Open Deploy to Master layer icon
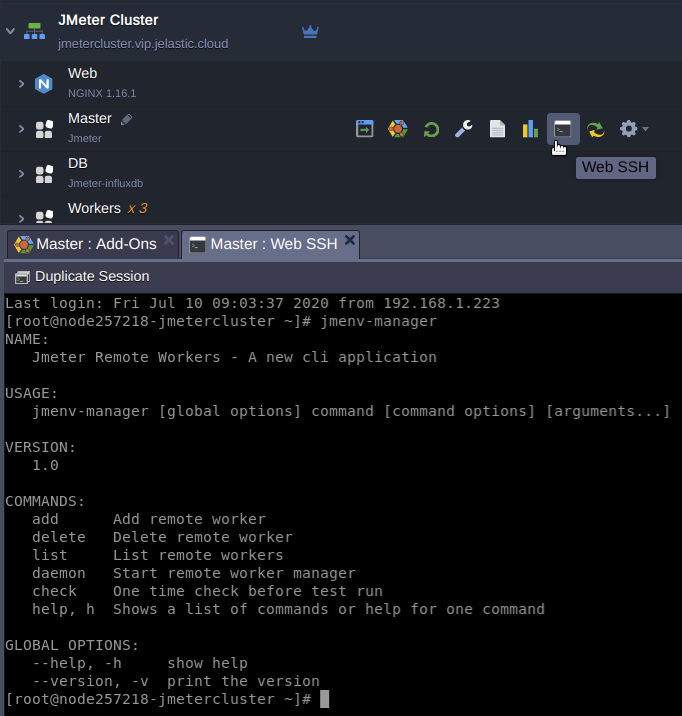The width and height of the screenshot is (682, 716). point(364,129)
